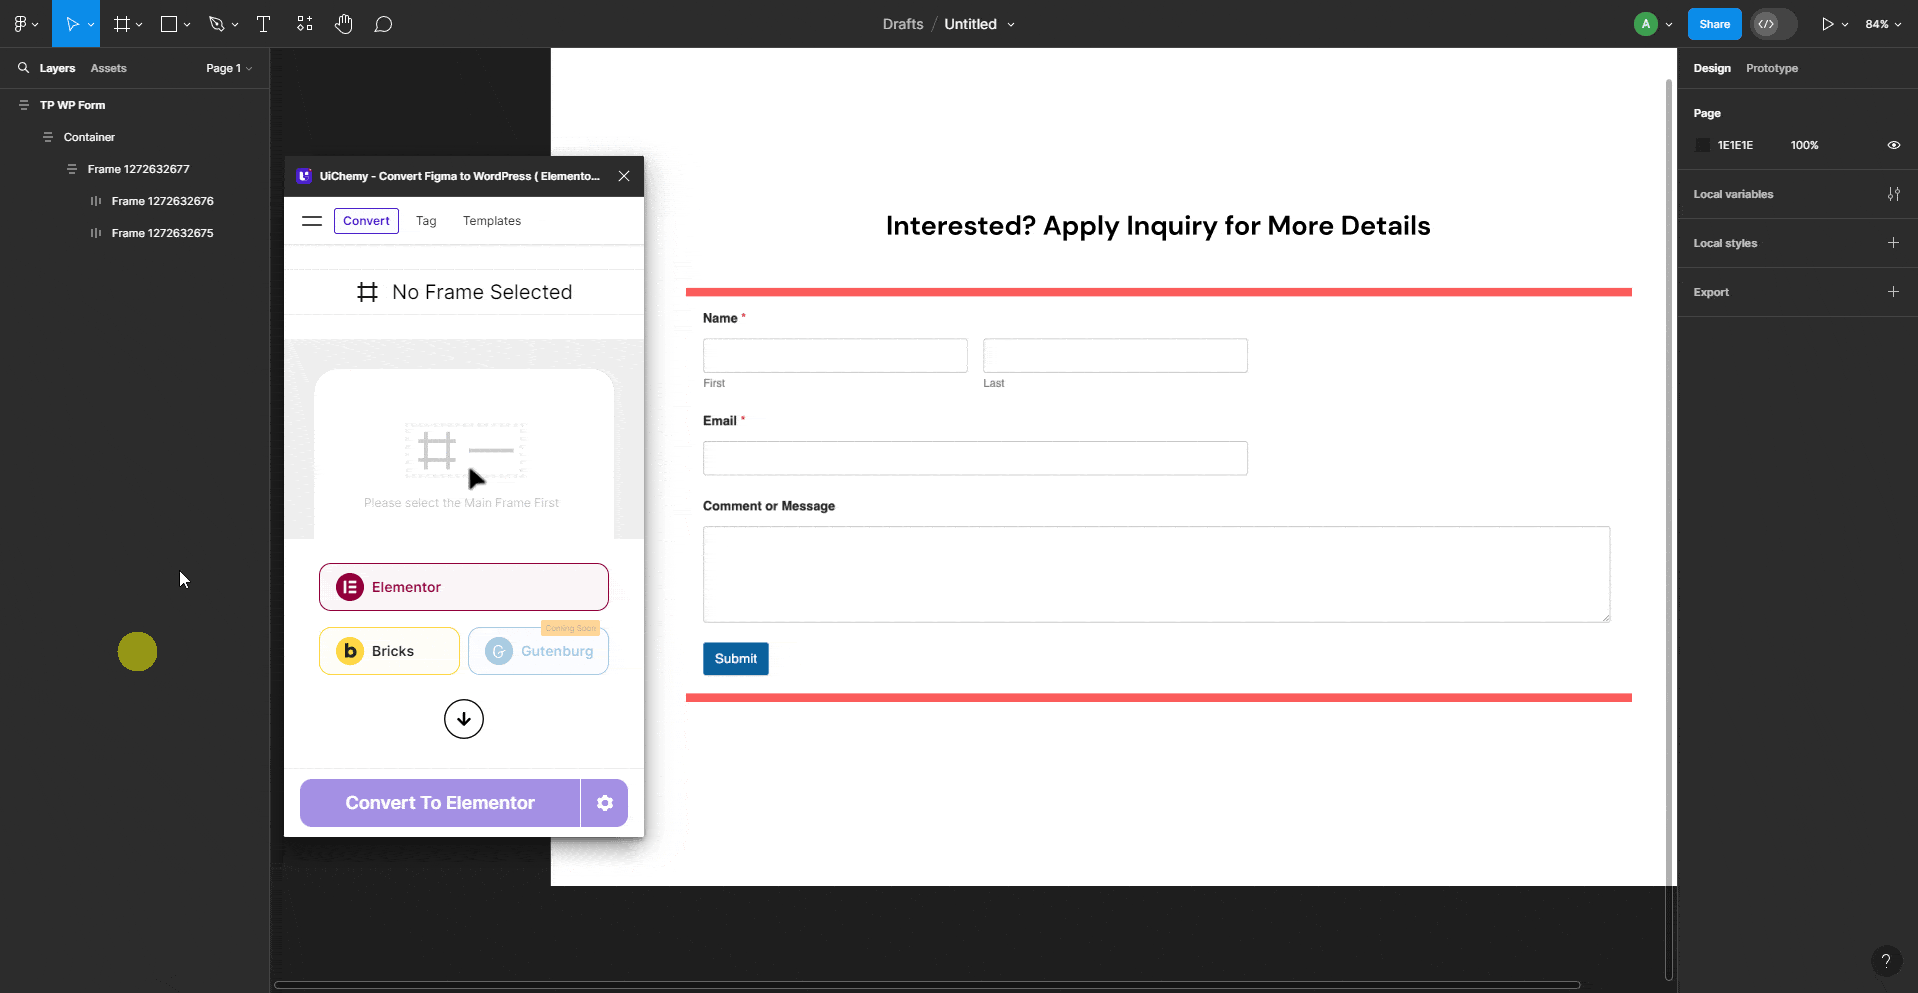Click the blue Share button
Screen dimensions: 1918x993
[1714, 23]
